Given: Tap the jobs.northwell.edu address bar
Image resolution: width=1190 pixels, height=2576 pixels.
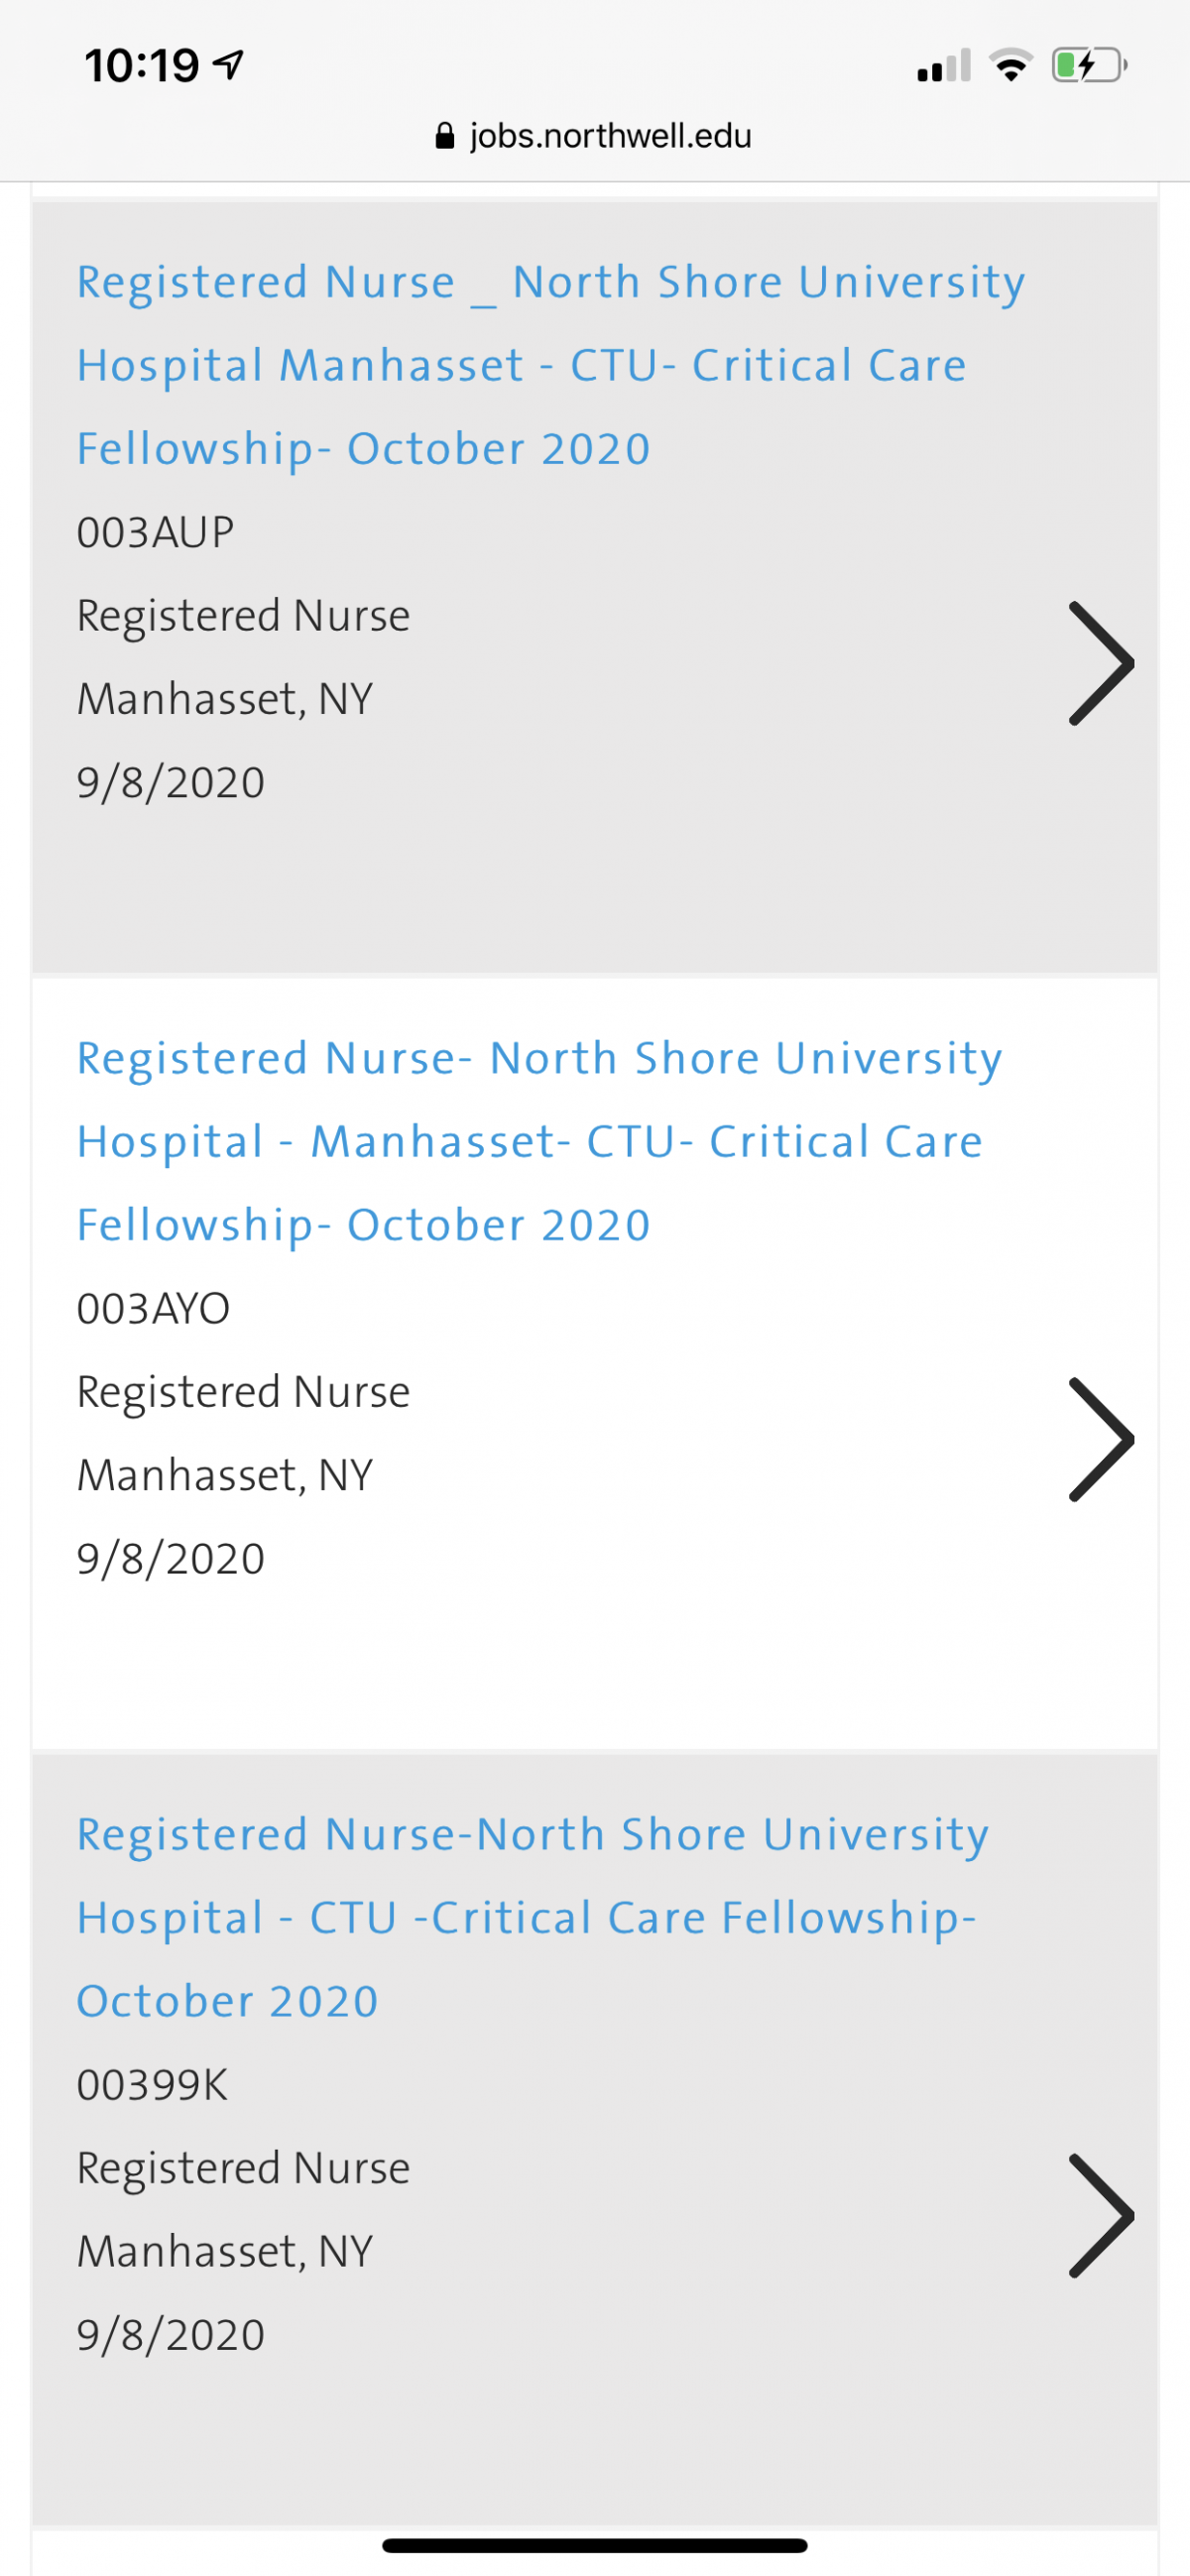Looking at the screenshot, I should coord(595,136).
